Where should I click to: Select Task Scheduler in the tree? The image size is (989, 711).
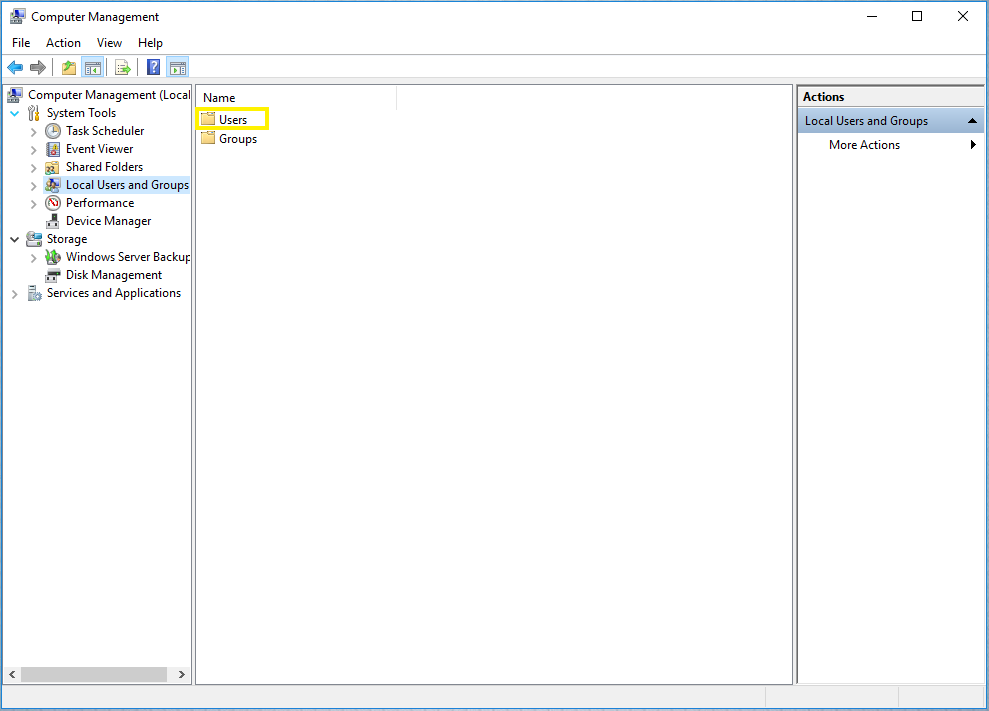click(104, 131)
